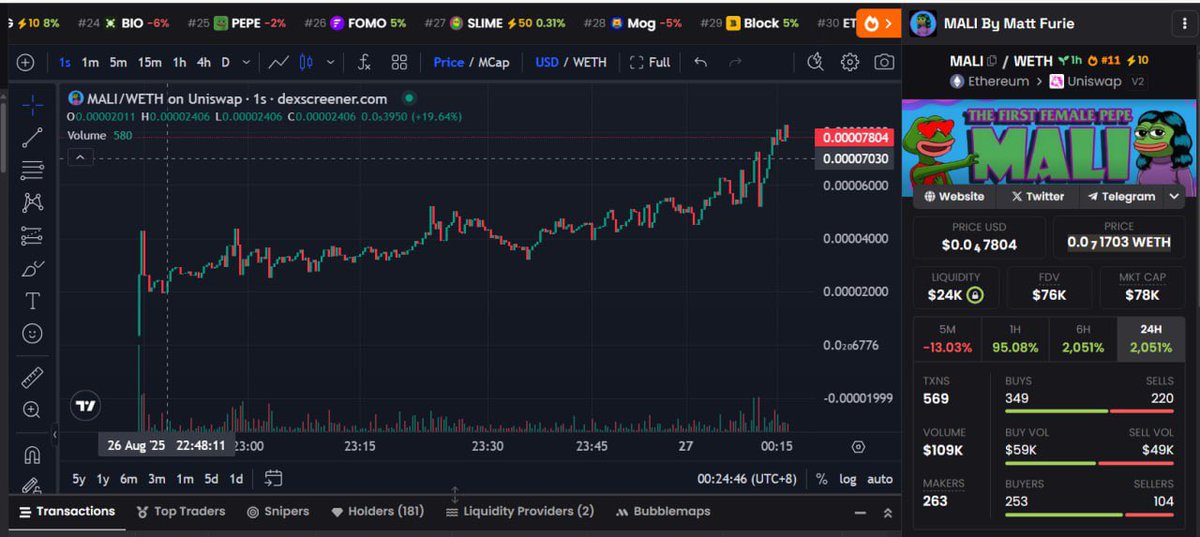
Task: Expand the timeframe interval dropdown arrow
Action: pos(244,62)
